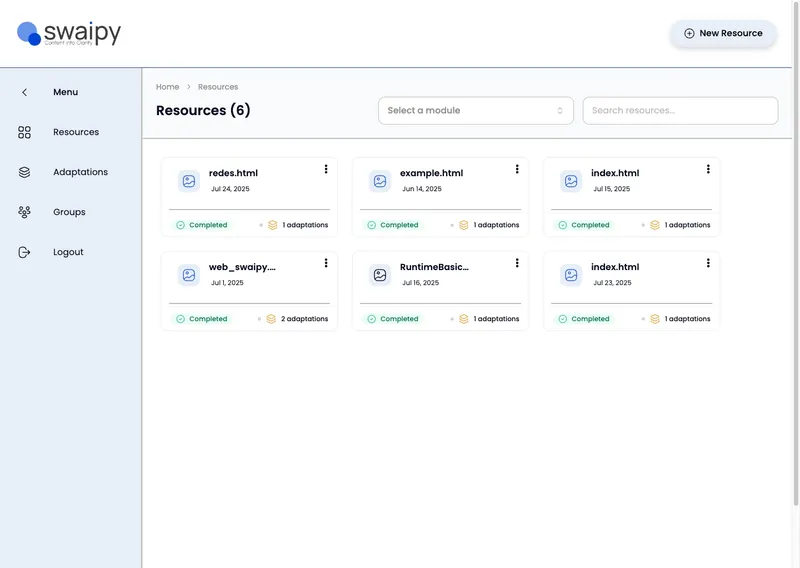Click the New Resource button

point(723,33)
